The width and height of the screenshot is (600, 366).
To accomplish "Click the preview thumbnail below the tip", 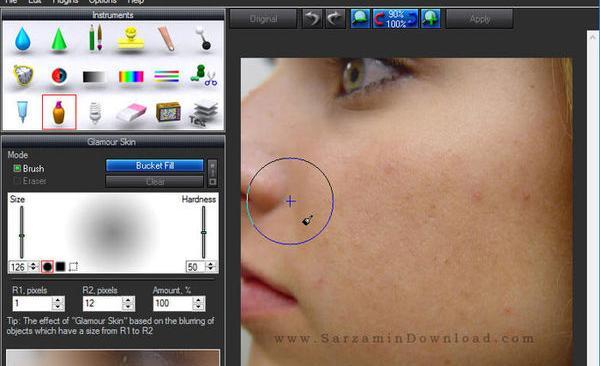I will (x=113, y=358).
